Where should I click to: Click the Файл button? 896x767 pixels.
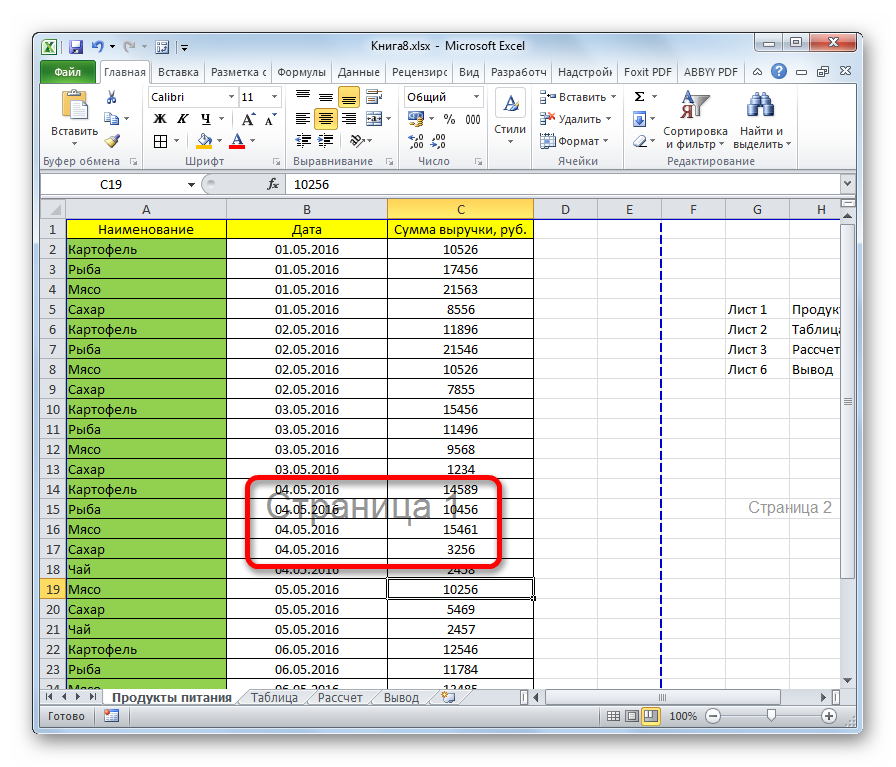click(68, 72)
